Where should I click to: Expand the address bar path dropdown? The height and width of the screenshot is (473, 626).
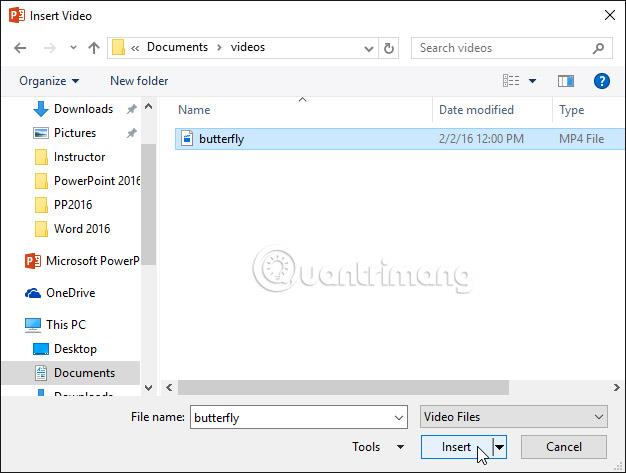[x=368, y=49]
